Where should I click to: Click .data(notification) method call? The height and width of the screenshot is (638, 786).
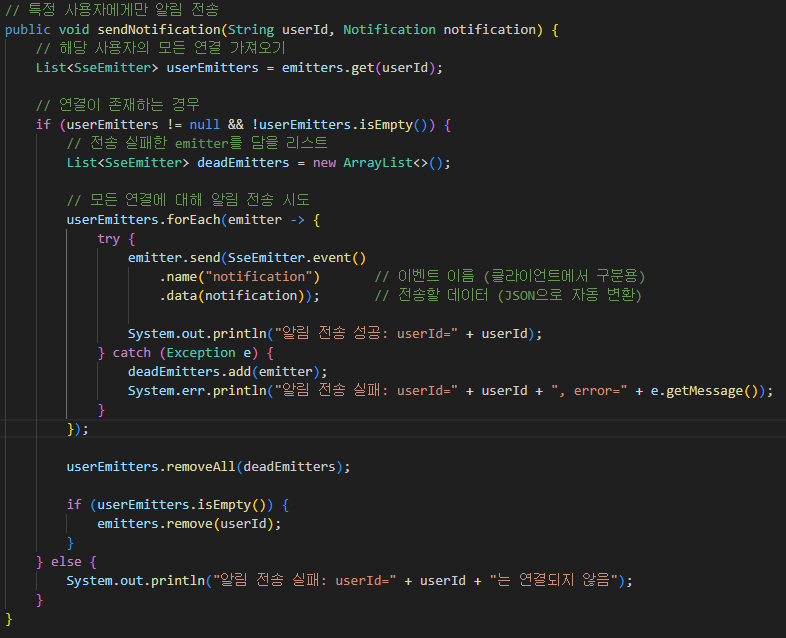(x=236, y=296)
